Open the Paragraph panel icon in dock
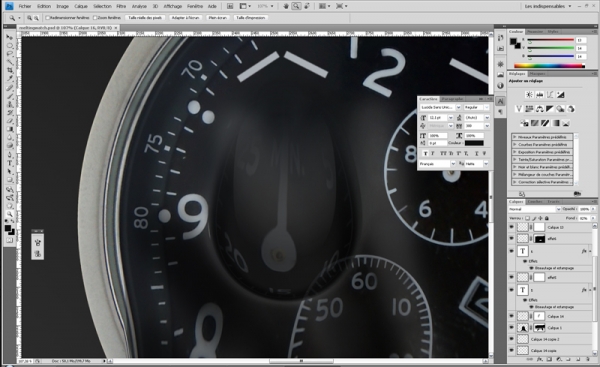Screen dimensions: 600x367 [500, 112]
